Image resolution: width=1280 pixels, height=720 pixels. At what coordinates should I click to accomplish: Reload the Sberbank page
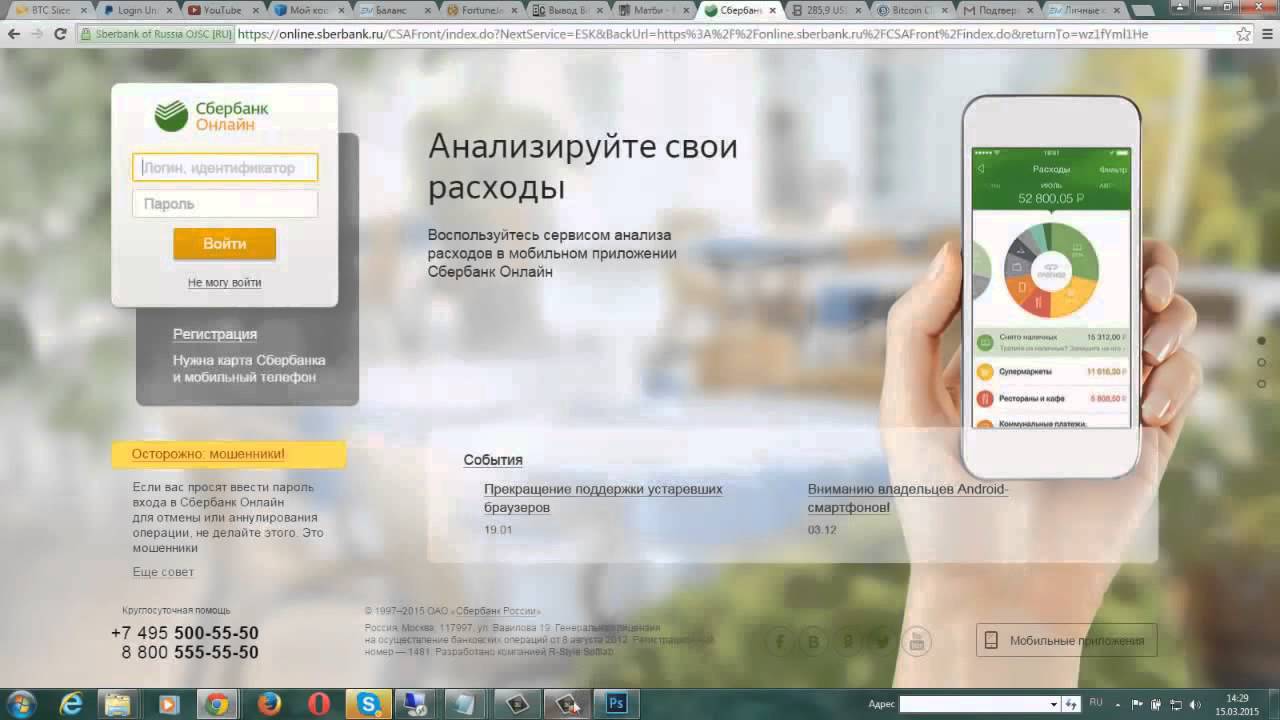[x=60, y=33]
